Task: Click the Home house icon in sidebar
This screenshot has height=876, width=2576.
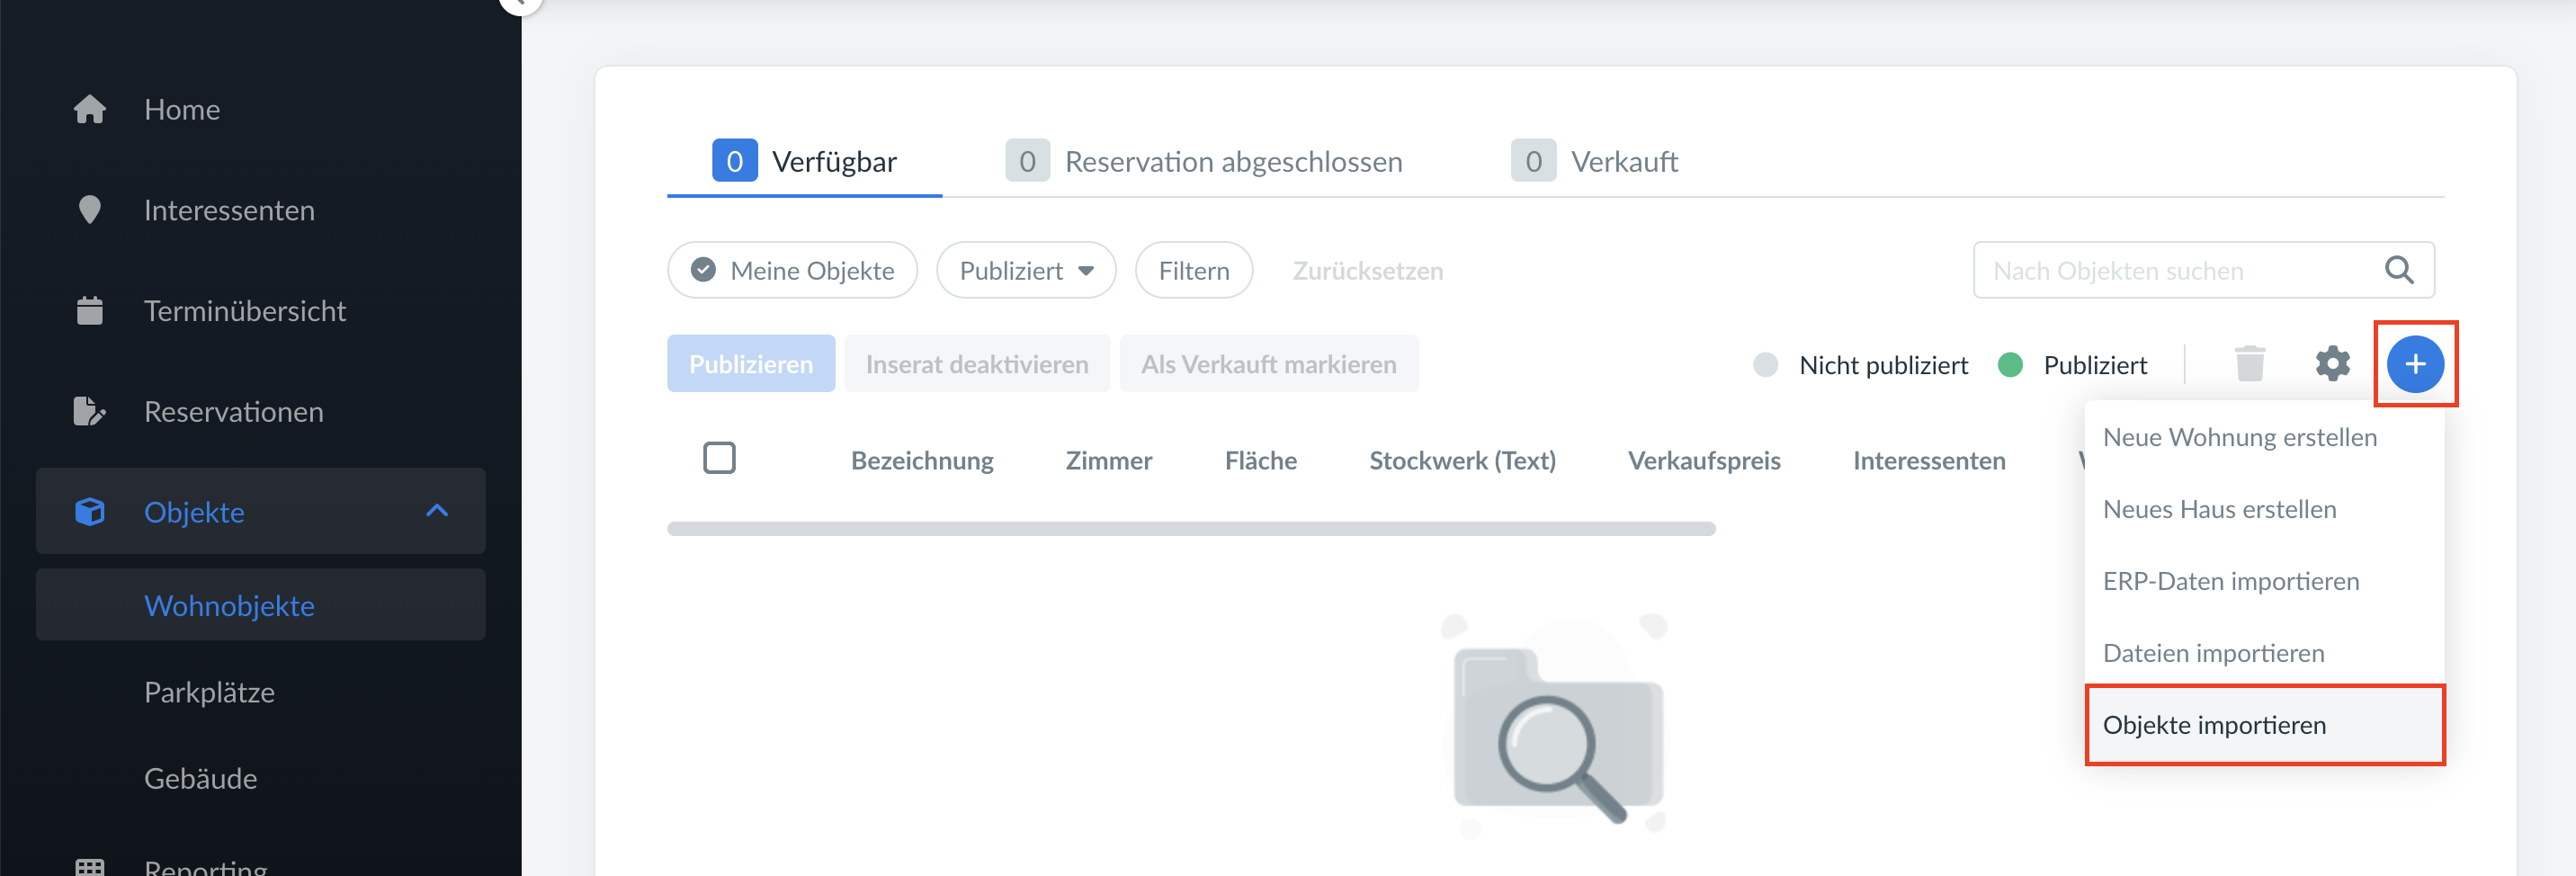Action: (x=90, y=109)
